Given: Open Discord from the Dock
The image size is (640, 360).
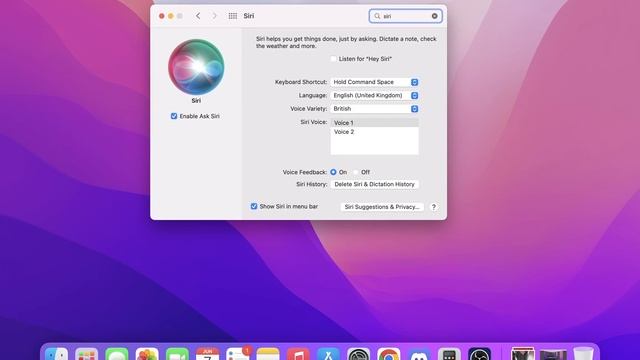Looking at the screenshot, I should (419, 354).
